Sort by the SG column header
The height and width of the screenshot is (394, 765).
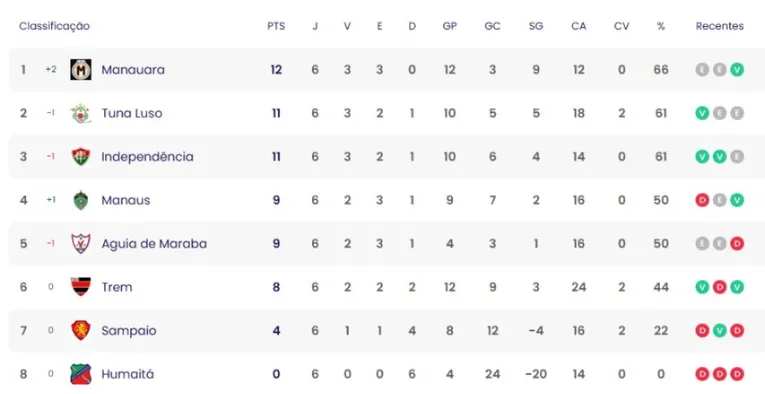click(536, 26)
